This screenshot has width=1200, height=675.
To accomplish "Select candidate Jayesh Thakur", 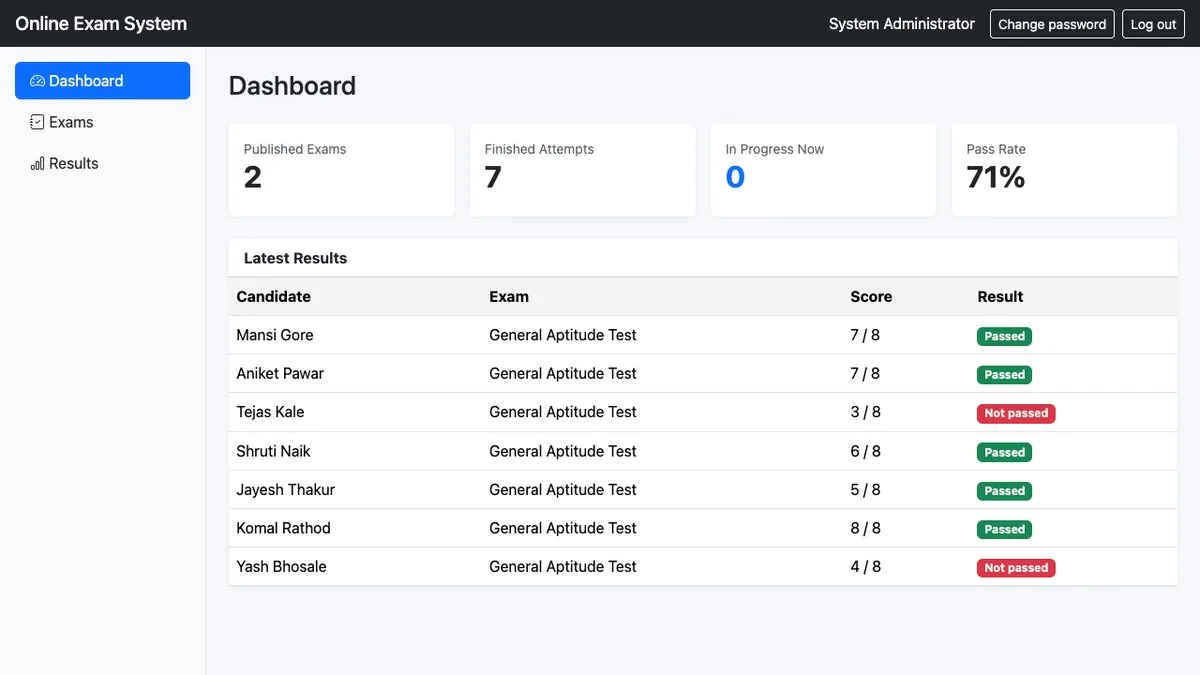I will tap(285, 490).
